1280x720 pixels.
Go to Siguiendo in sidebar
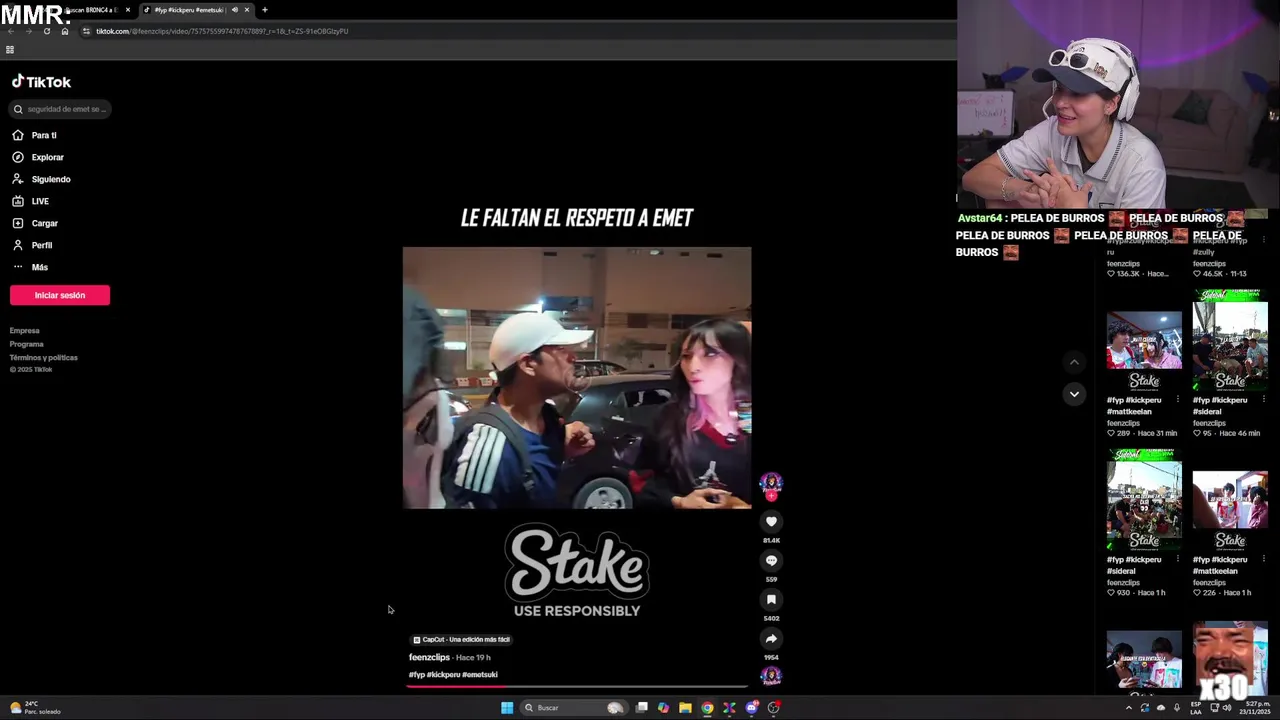point(42,179)
